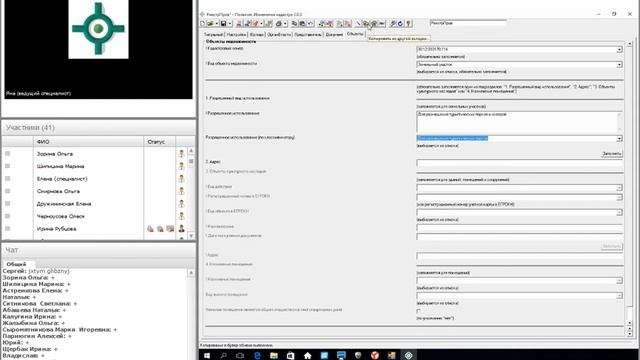Screen dimensions: 640x360
Task: Open dropdown arrow next to Save icon
Action: [230, 24]
